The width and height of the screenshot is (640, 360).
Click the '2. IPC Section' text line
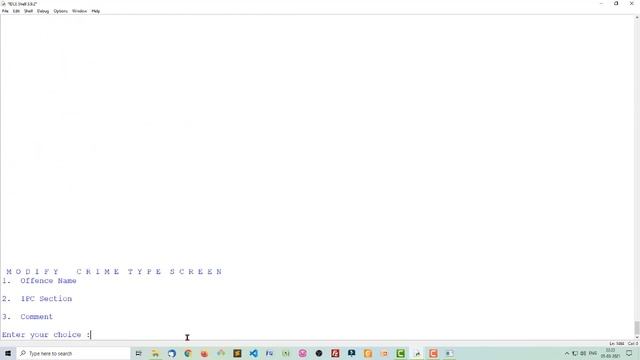[x=37, y=299]
